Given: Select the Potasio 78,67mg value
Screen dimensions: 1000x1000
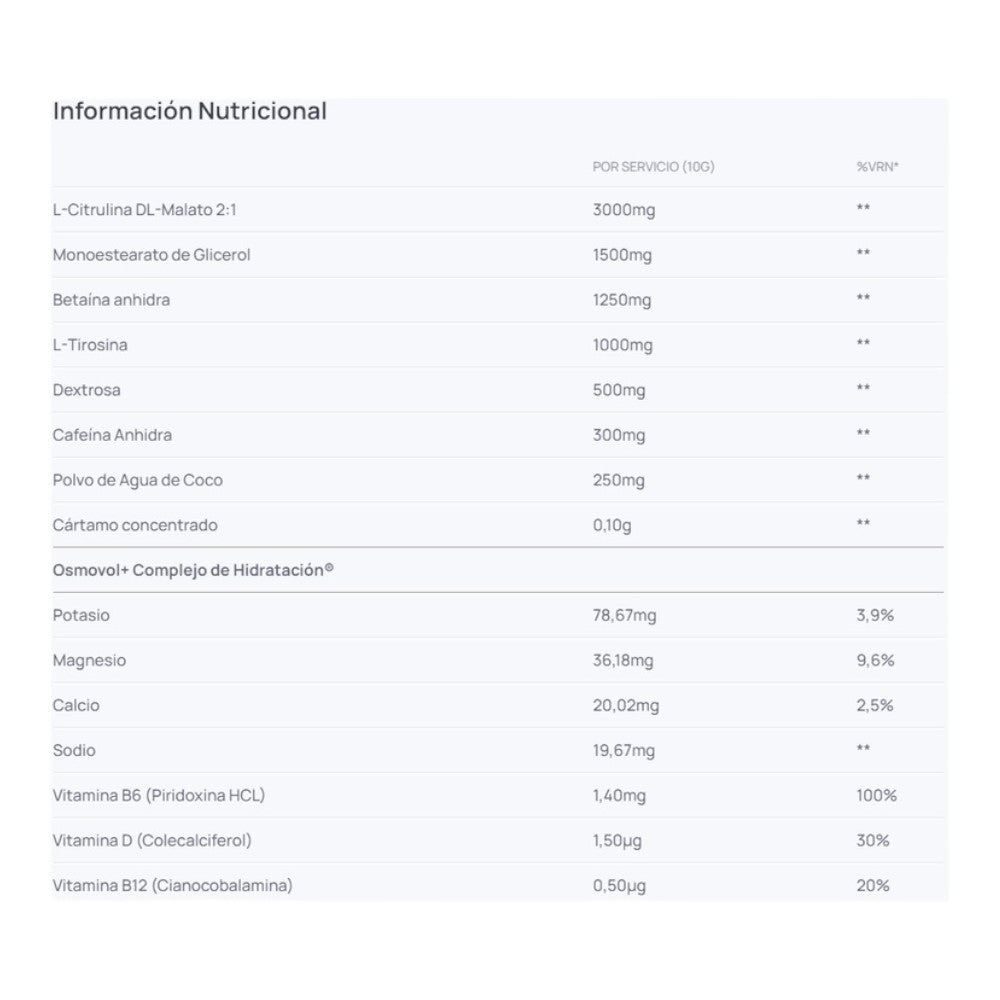Looking at the screenshot, I should pyautogui.click(x=624, y=615).
